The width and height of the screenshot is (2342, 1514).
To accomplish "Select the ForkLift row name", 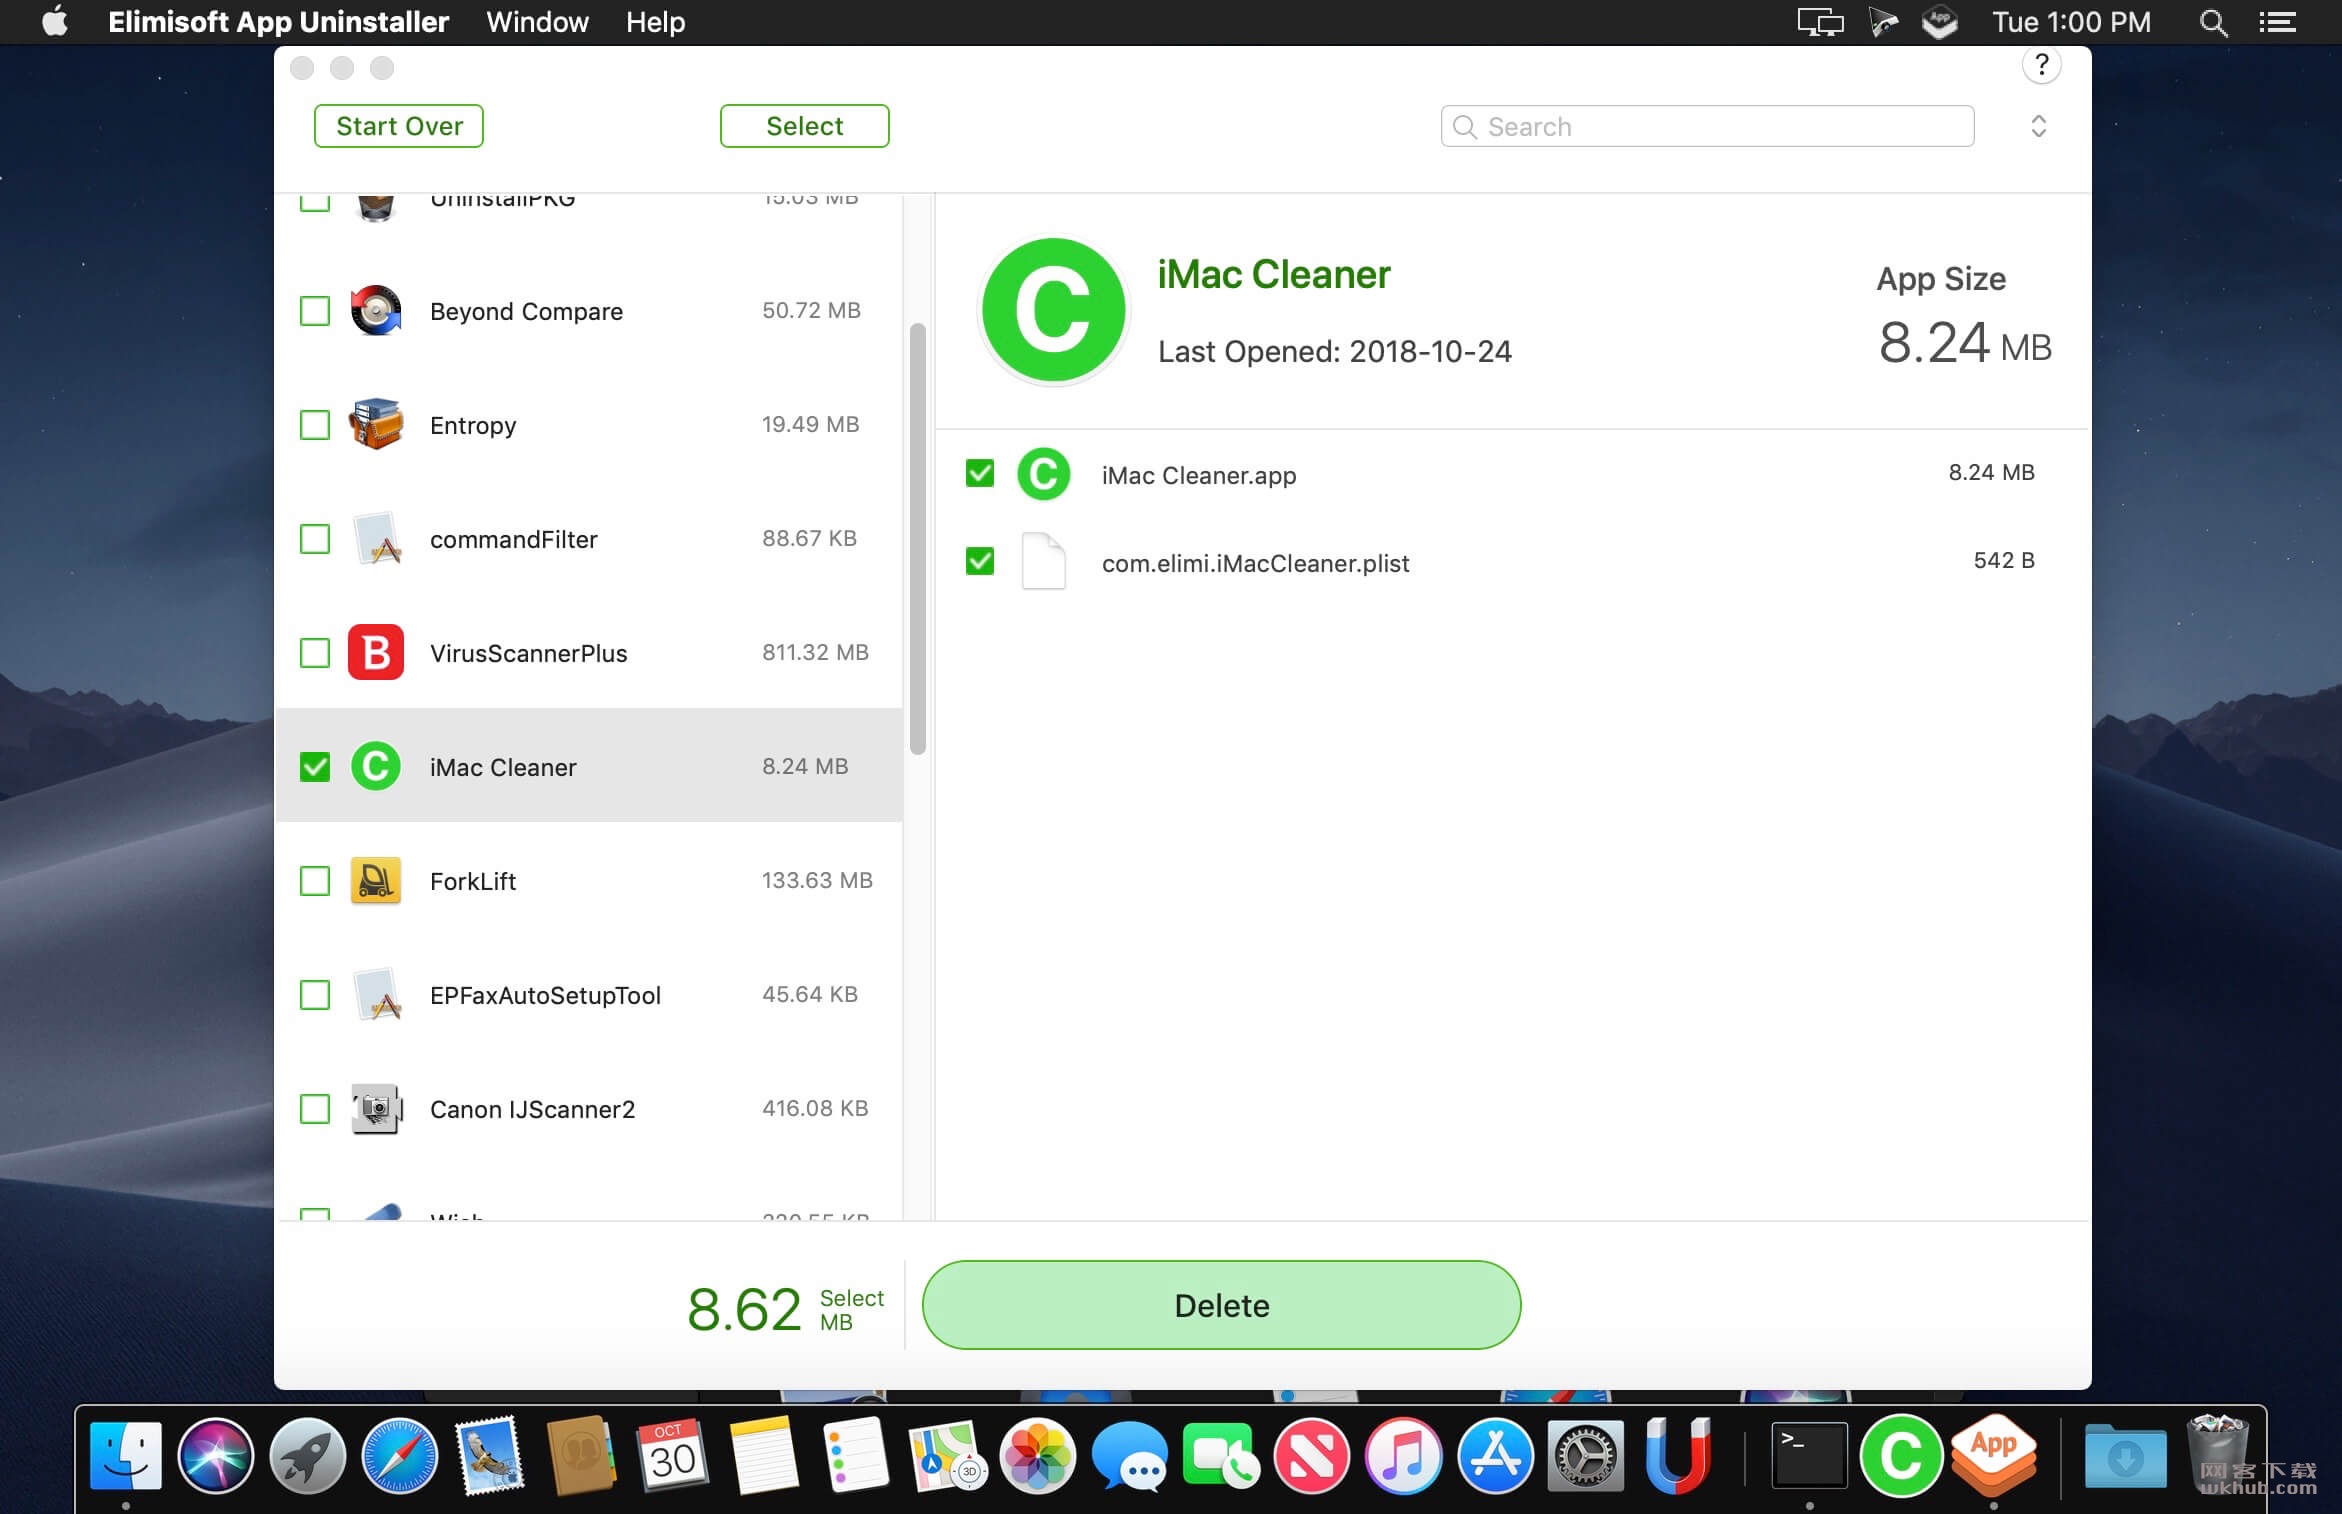I will 473,881.
